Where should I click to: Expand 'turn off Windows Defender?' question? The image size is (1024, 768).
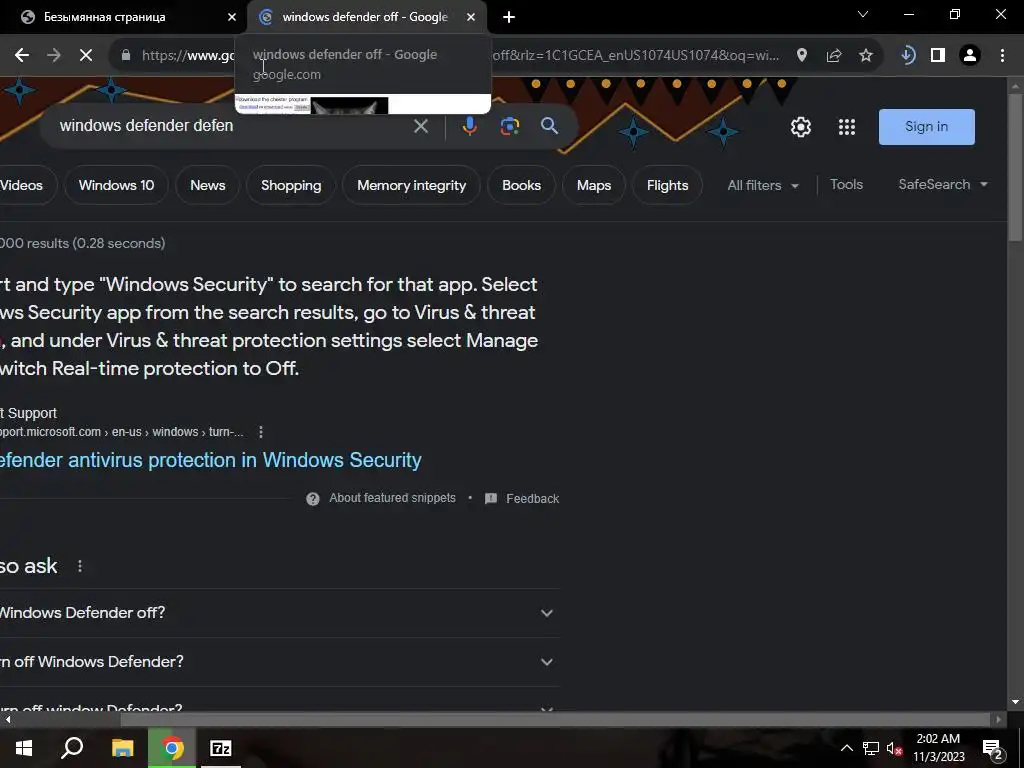(280, 662)
